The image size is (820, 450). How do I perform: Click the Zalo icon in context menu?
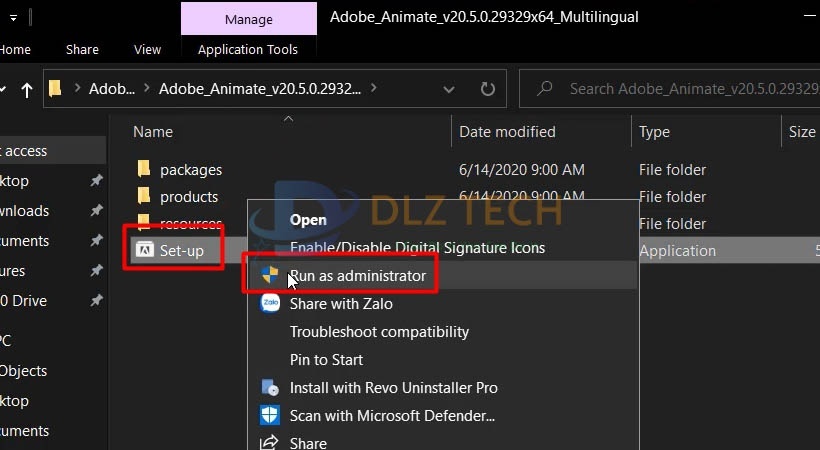[x=270, y=302]
